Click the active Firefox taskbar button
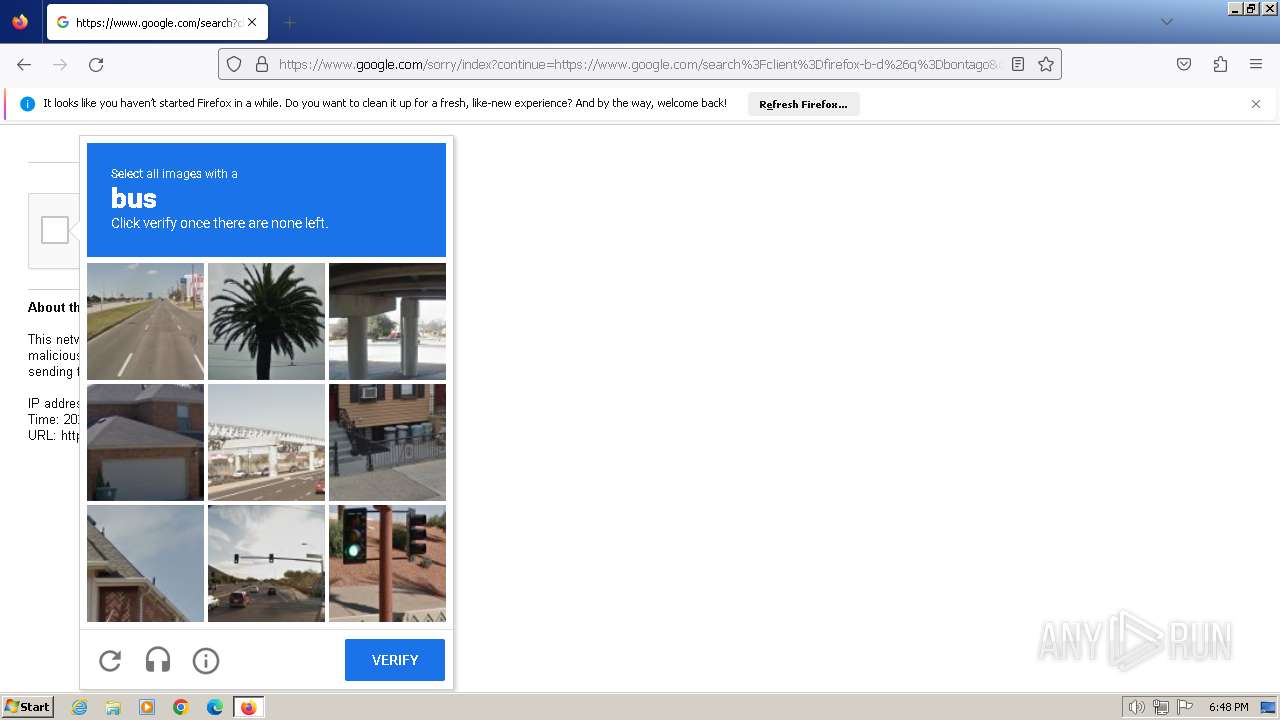Image resolution: width=1280 pixels, height=720 pixels. pos(249,707)
